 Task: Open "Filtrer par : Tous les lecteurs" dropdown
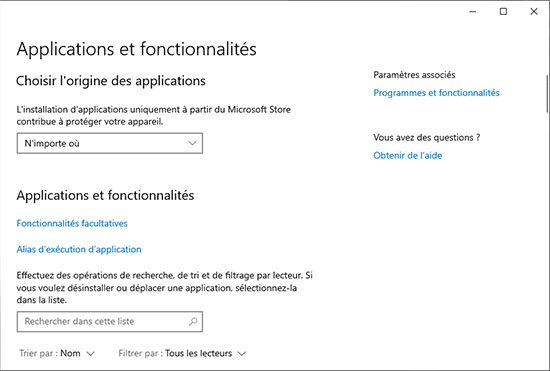[x=182, y=353]
